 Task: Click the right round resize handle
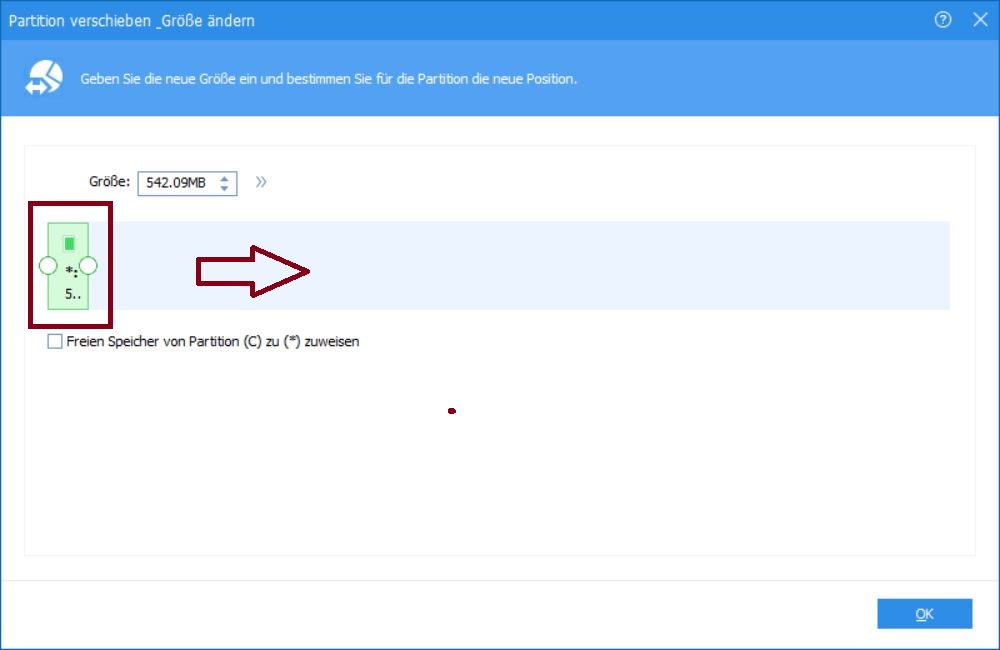coord(88,266)
